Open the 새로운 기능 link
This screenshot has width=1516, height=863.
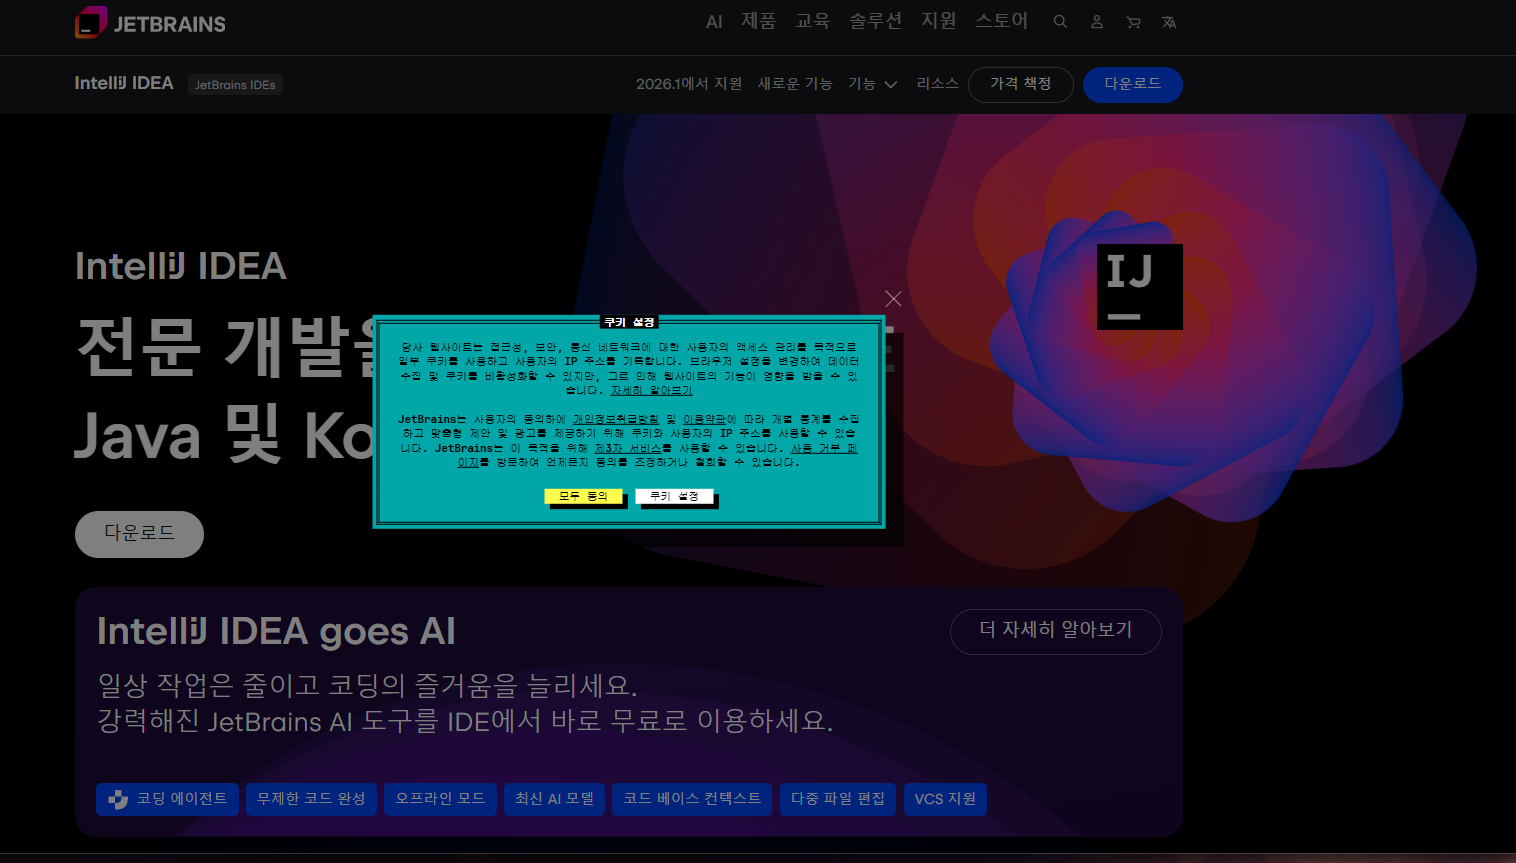coord(794,84)
